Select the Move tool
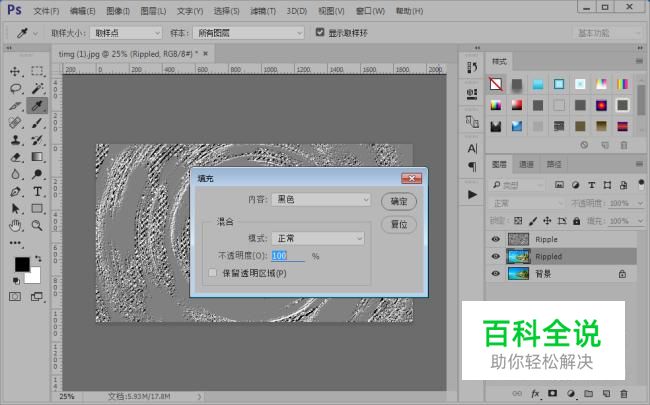The image size is (650, 405). click(15, 71)
